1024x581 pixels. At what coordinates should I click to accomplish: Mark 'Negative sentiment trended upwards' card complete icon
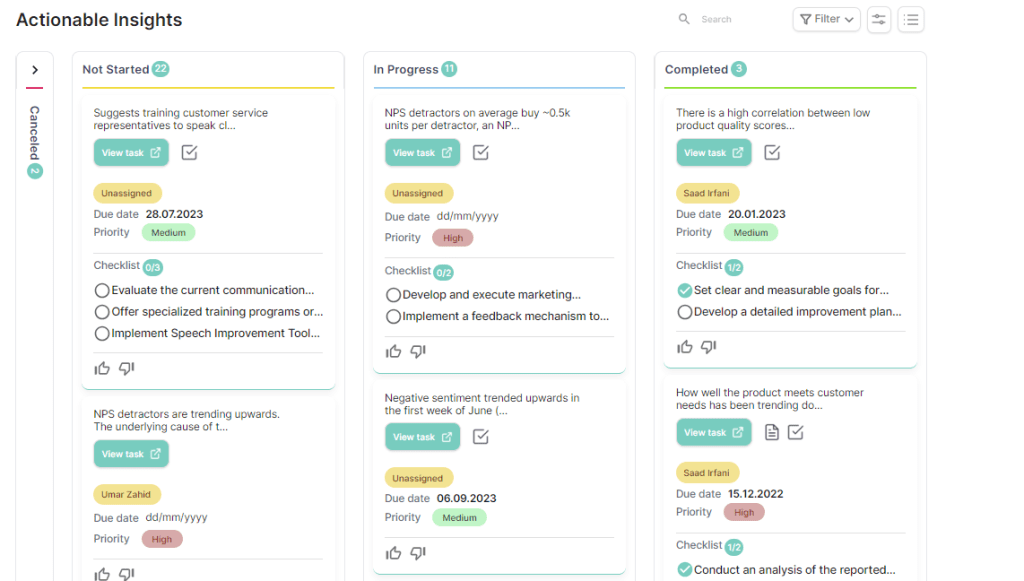(x=481, y=437)
